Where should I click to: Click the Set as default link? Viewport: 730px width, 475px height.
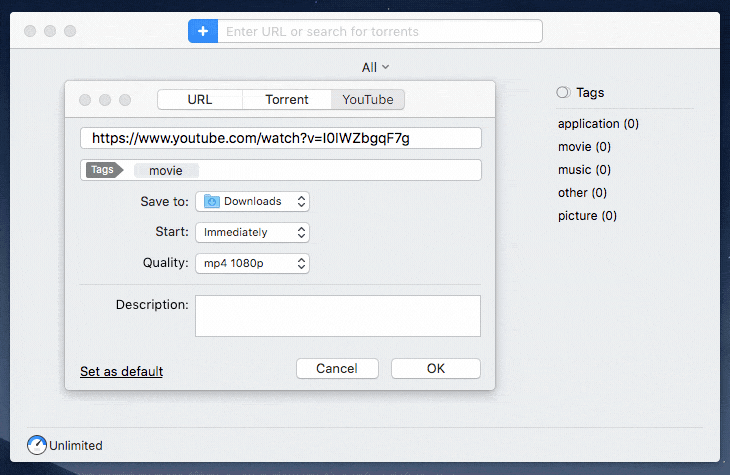pos(122,371)
